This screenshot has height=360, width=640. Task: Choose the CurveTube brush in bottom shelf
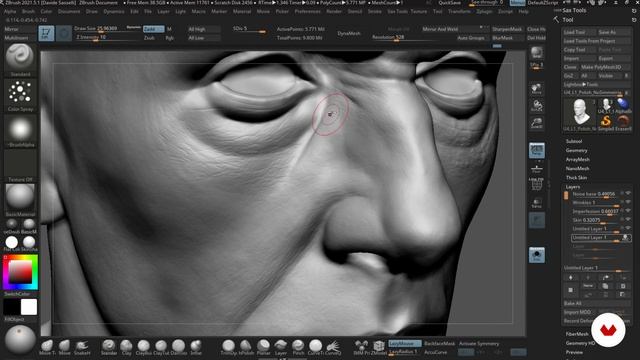pos(315,347)
